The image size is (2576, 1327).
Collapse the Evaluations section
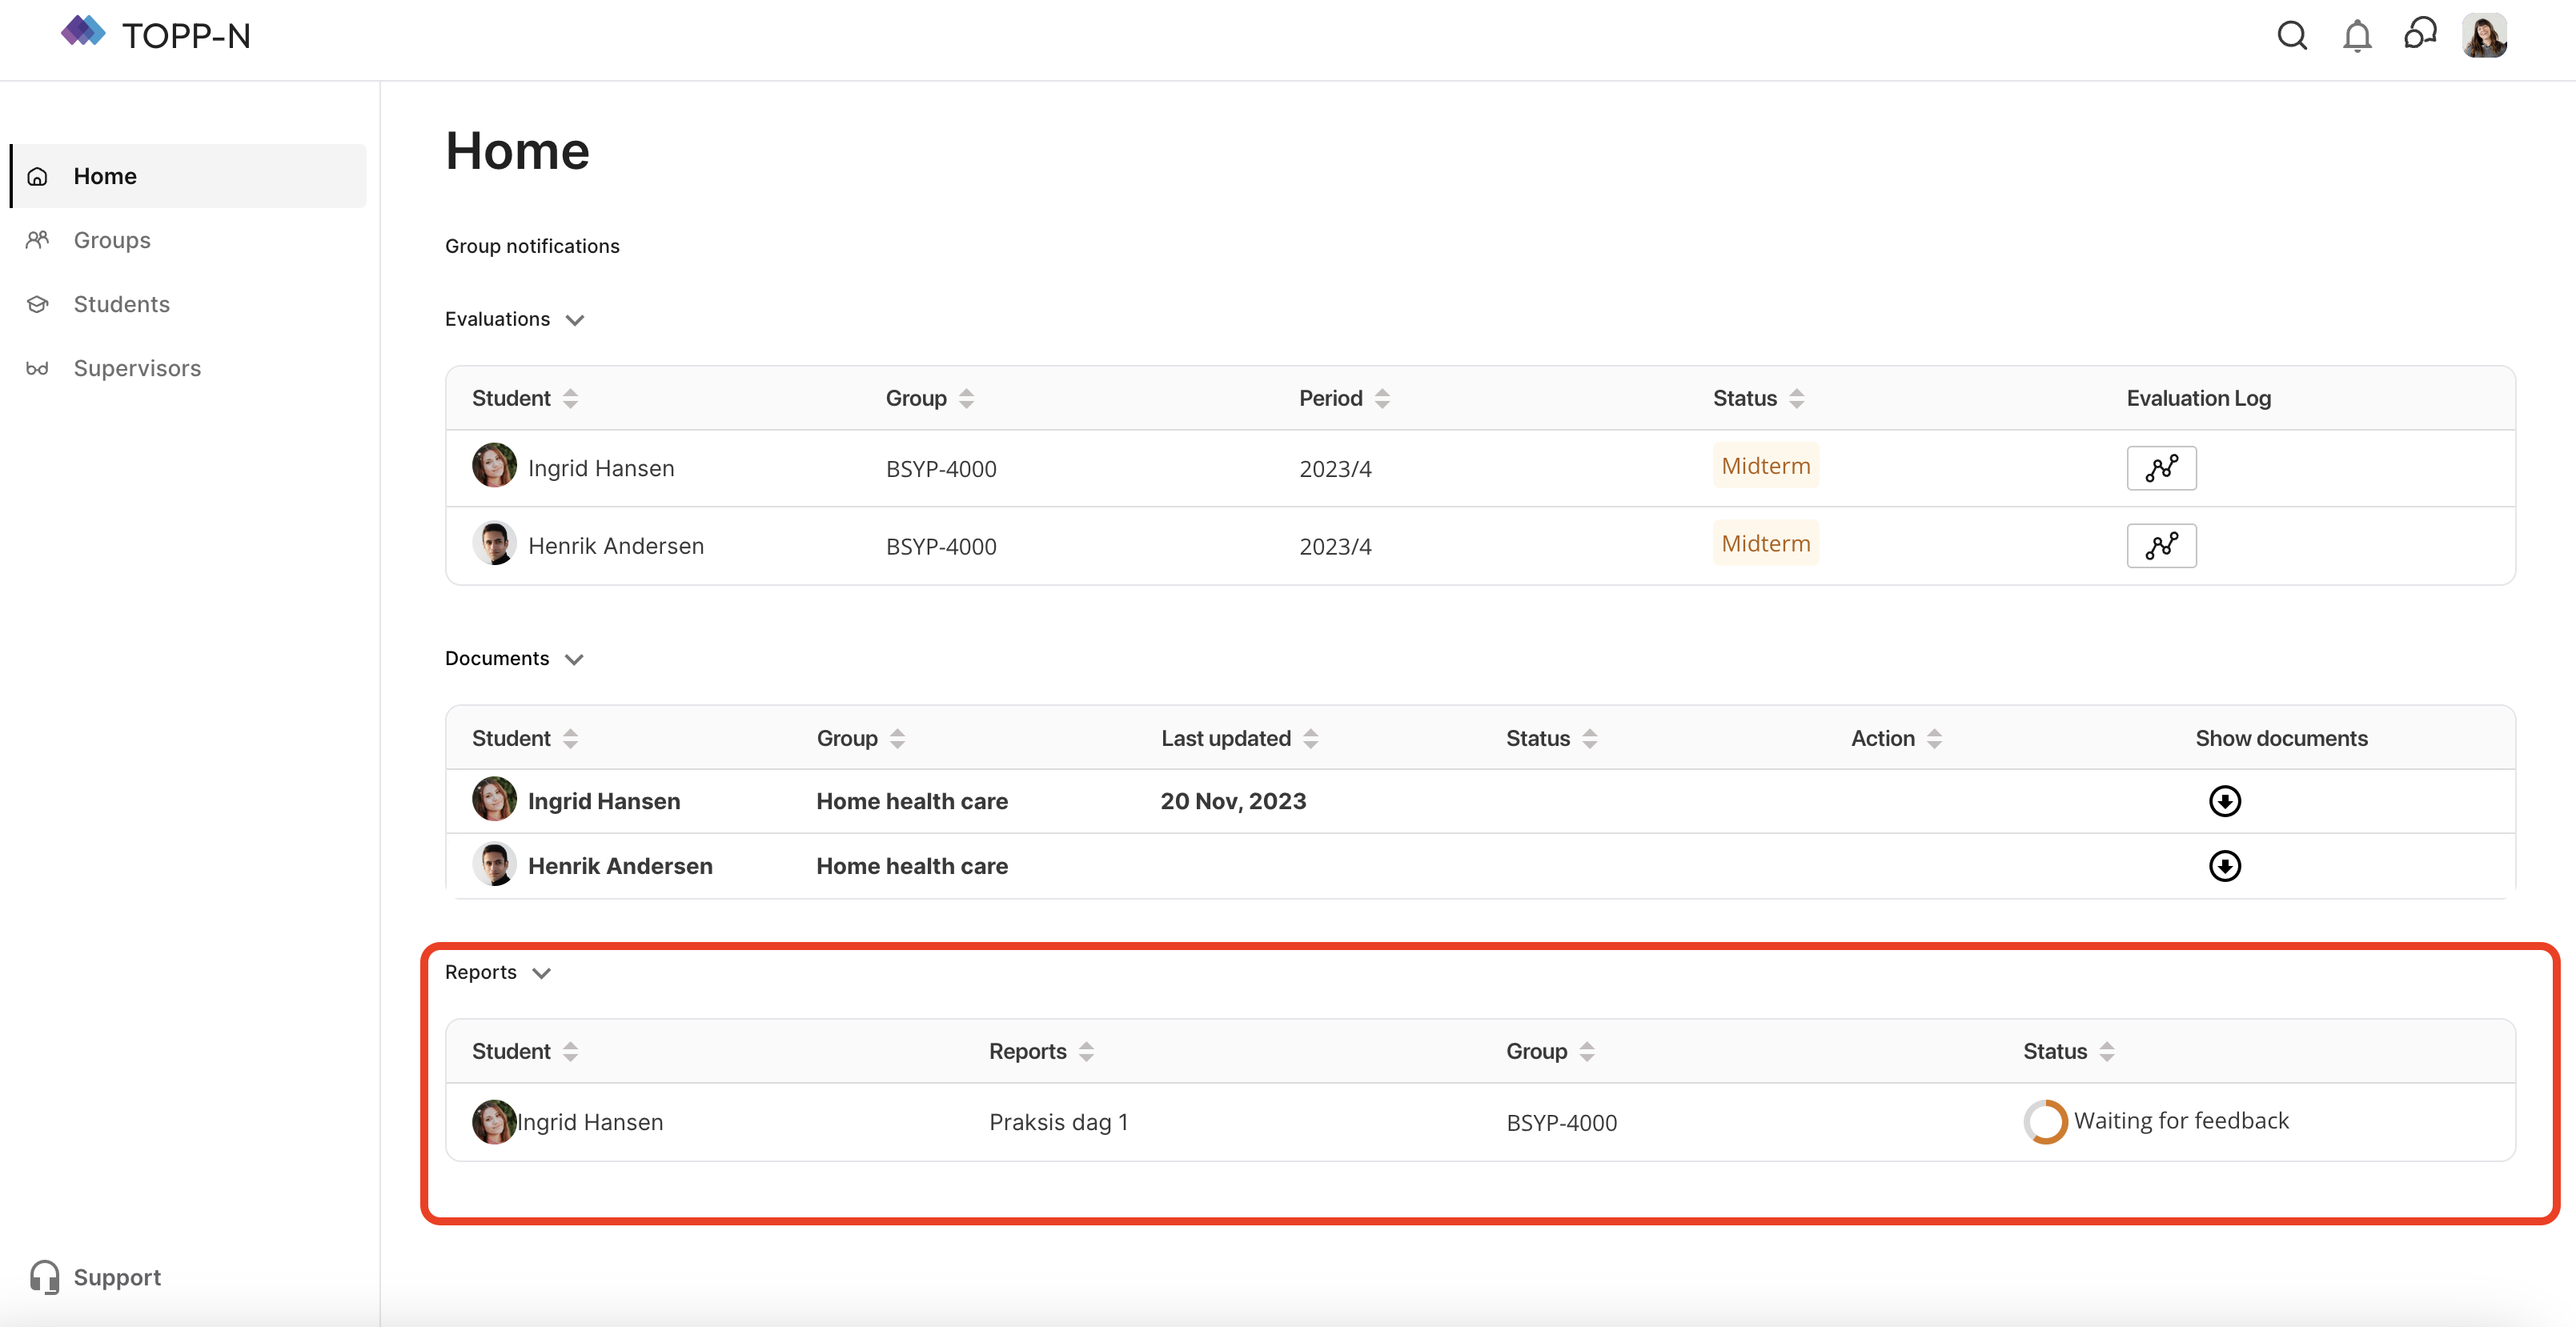pyautogui.click(x=574, y=320)
